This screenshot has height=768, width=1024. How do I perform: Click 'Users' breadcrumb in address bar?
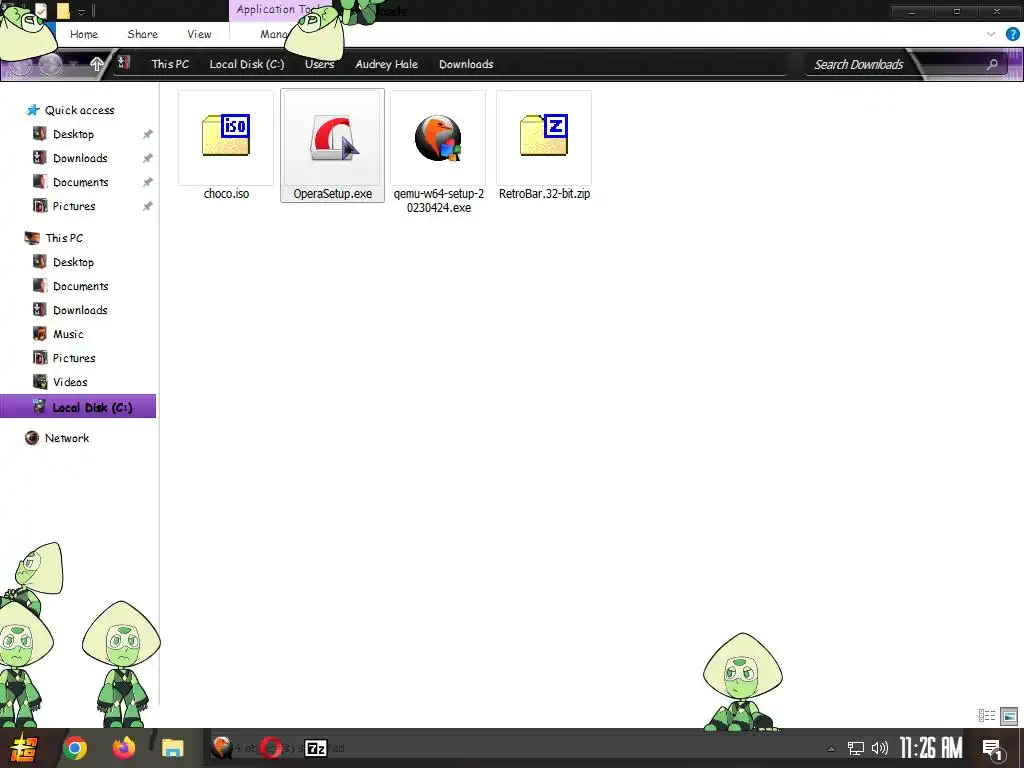tap(319, 64)
